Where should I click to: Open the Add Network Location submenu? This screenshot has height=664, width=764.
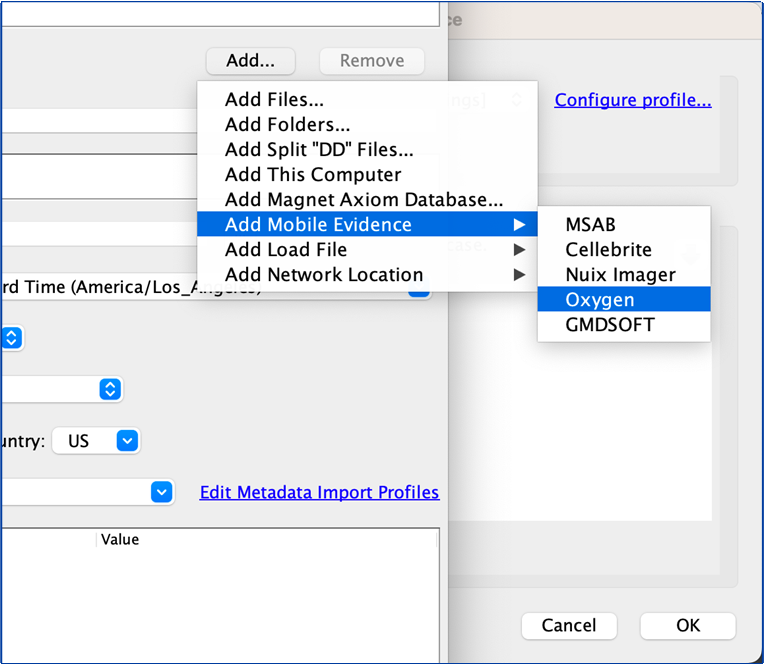[367, 274]
